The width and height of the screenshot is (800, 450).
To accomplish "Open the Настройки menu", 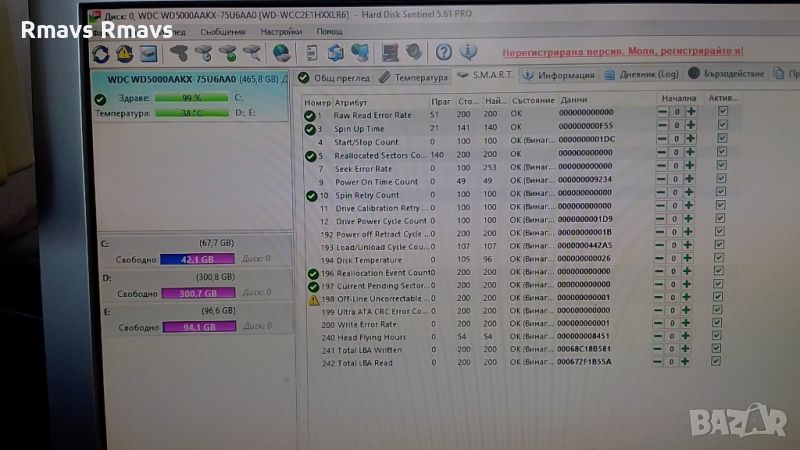I will (281, 31).
